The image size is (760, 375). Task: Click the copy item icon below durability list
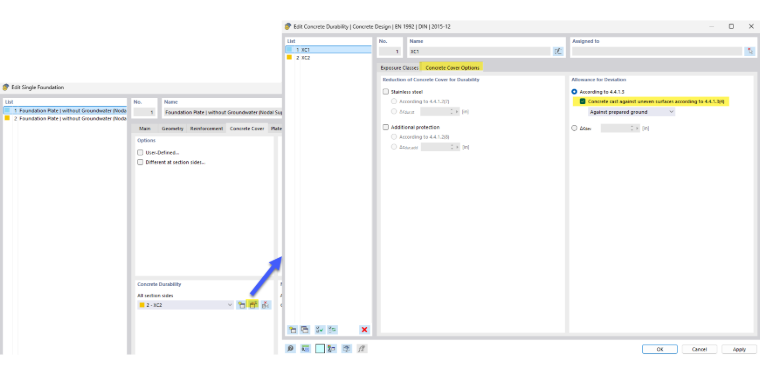tap(305, 329)
